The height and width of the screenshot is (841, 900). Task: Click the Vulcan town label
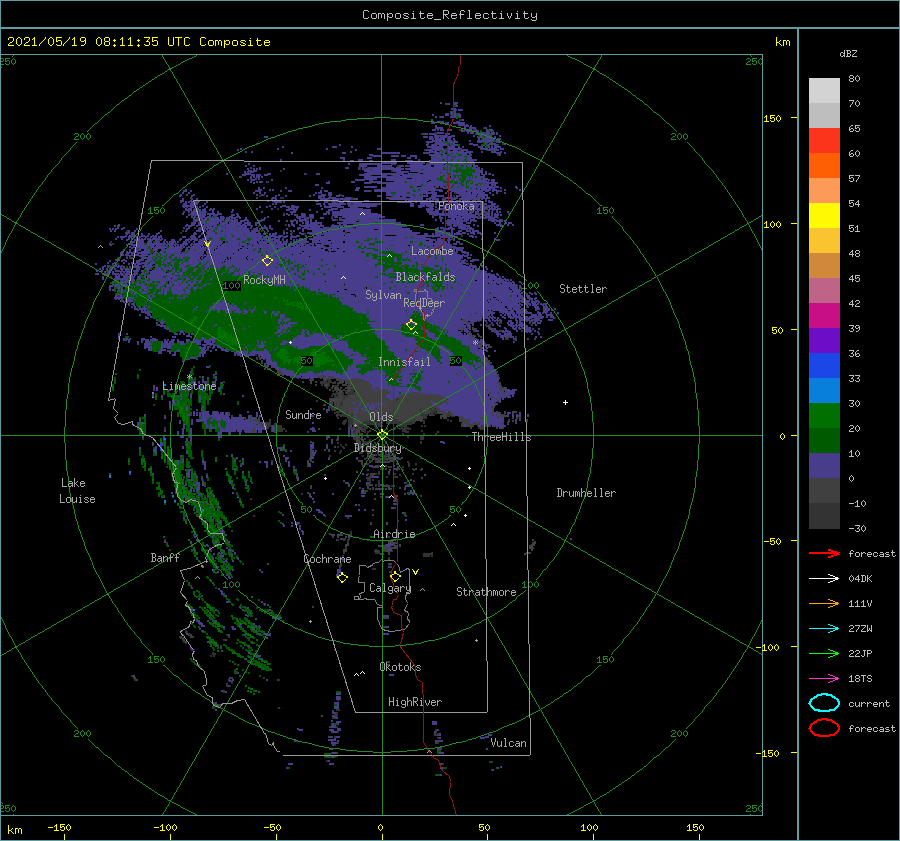pyautogui.click(x=508, y=743)
